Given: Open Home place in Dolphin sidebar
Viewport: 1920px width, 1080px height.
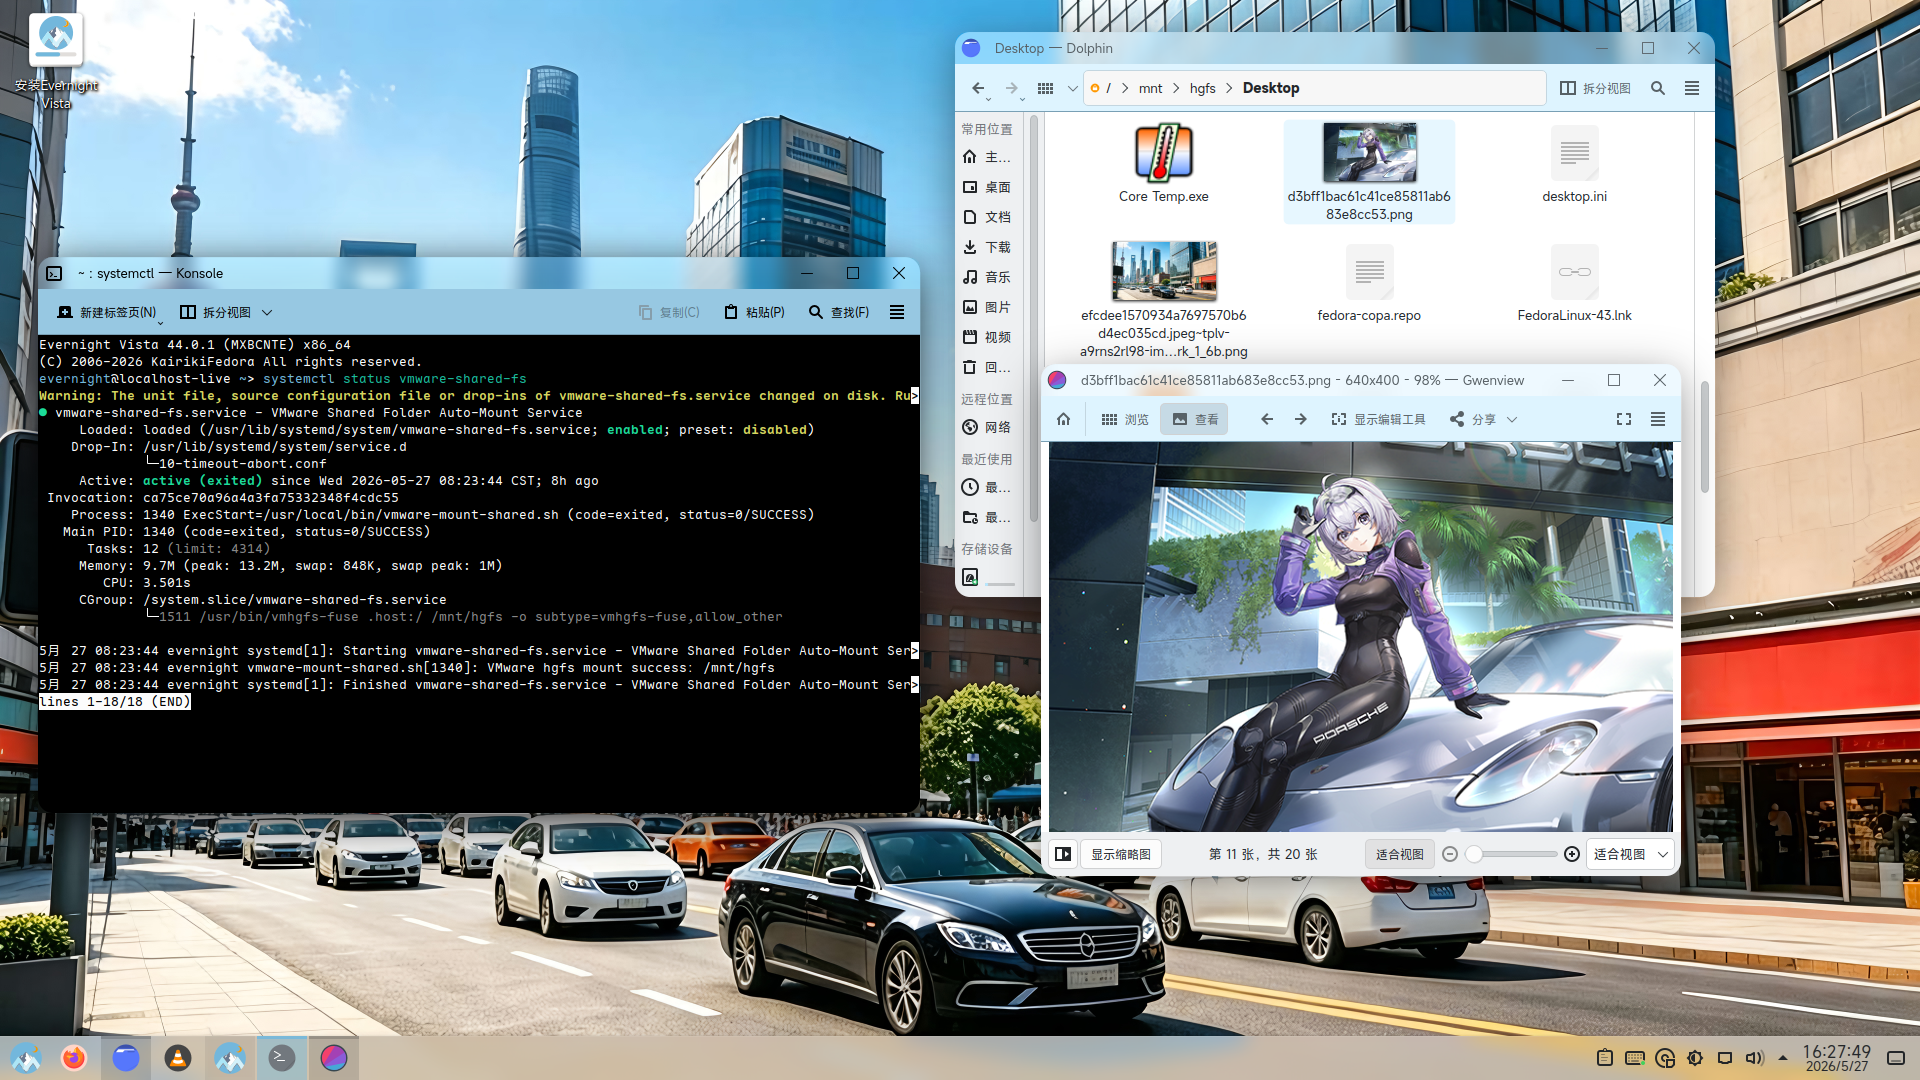Looking at the screenshot, I should (986, 157).
